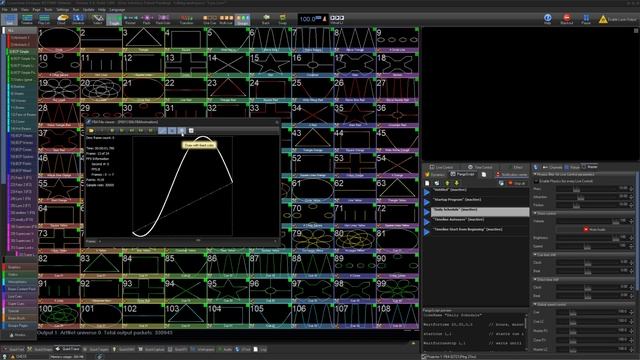Enable the Restart cue mode

click(x=130, y=19)
